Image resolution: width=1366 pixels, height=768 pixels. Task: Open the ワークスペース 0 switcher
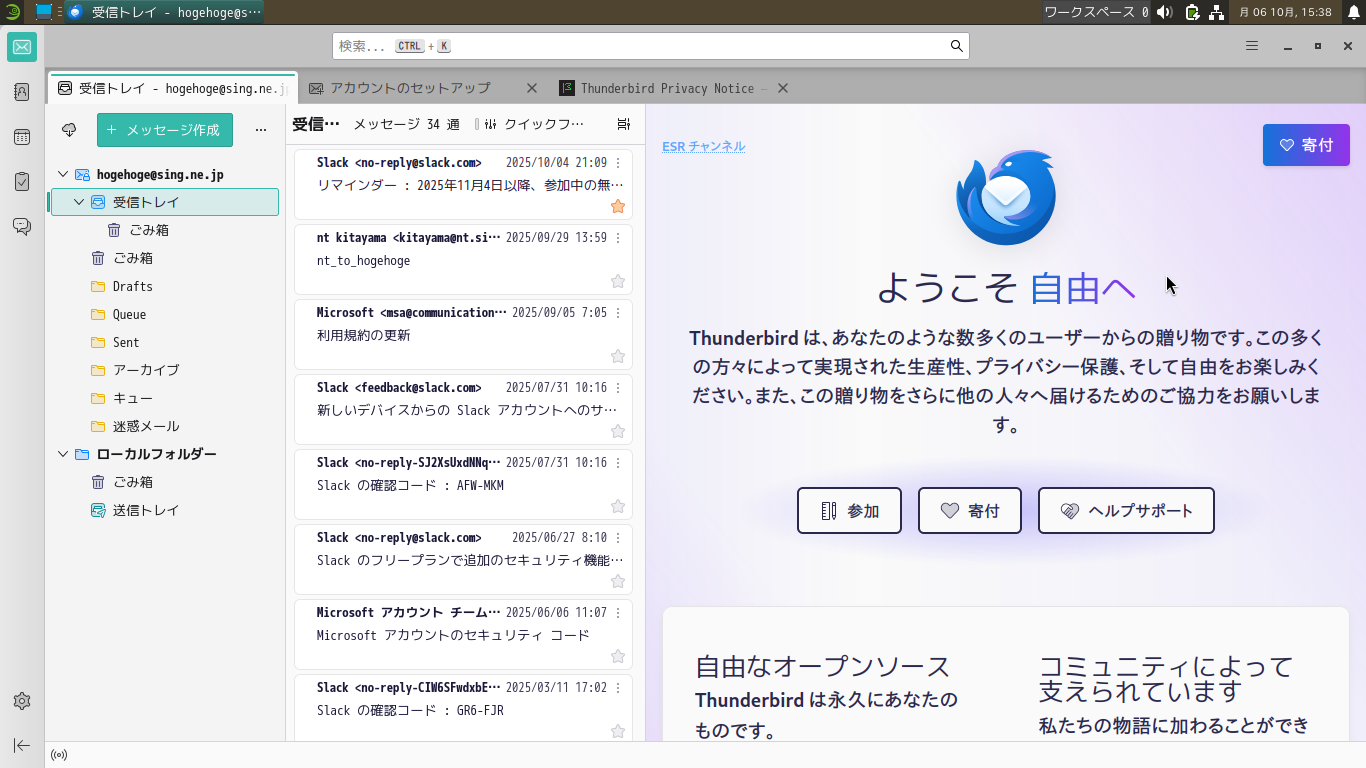[x=1096, y=12]
